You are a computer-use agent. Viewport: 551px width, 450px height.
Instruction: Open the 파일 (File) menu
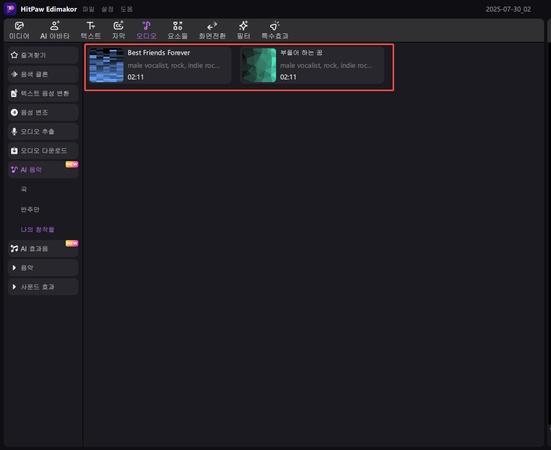[88, 9]
